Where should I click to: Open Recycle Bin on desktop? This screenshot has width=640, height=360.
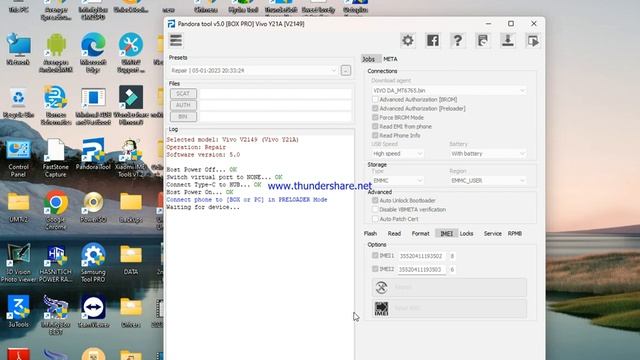[x=18, y=103]
